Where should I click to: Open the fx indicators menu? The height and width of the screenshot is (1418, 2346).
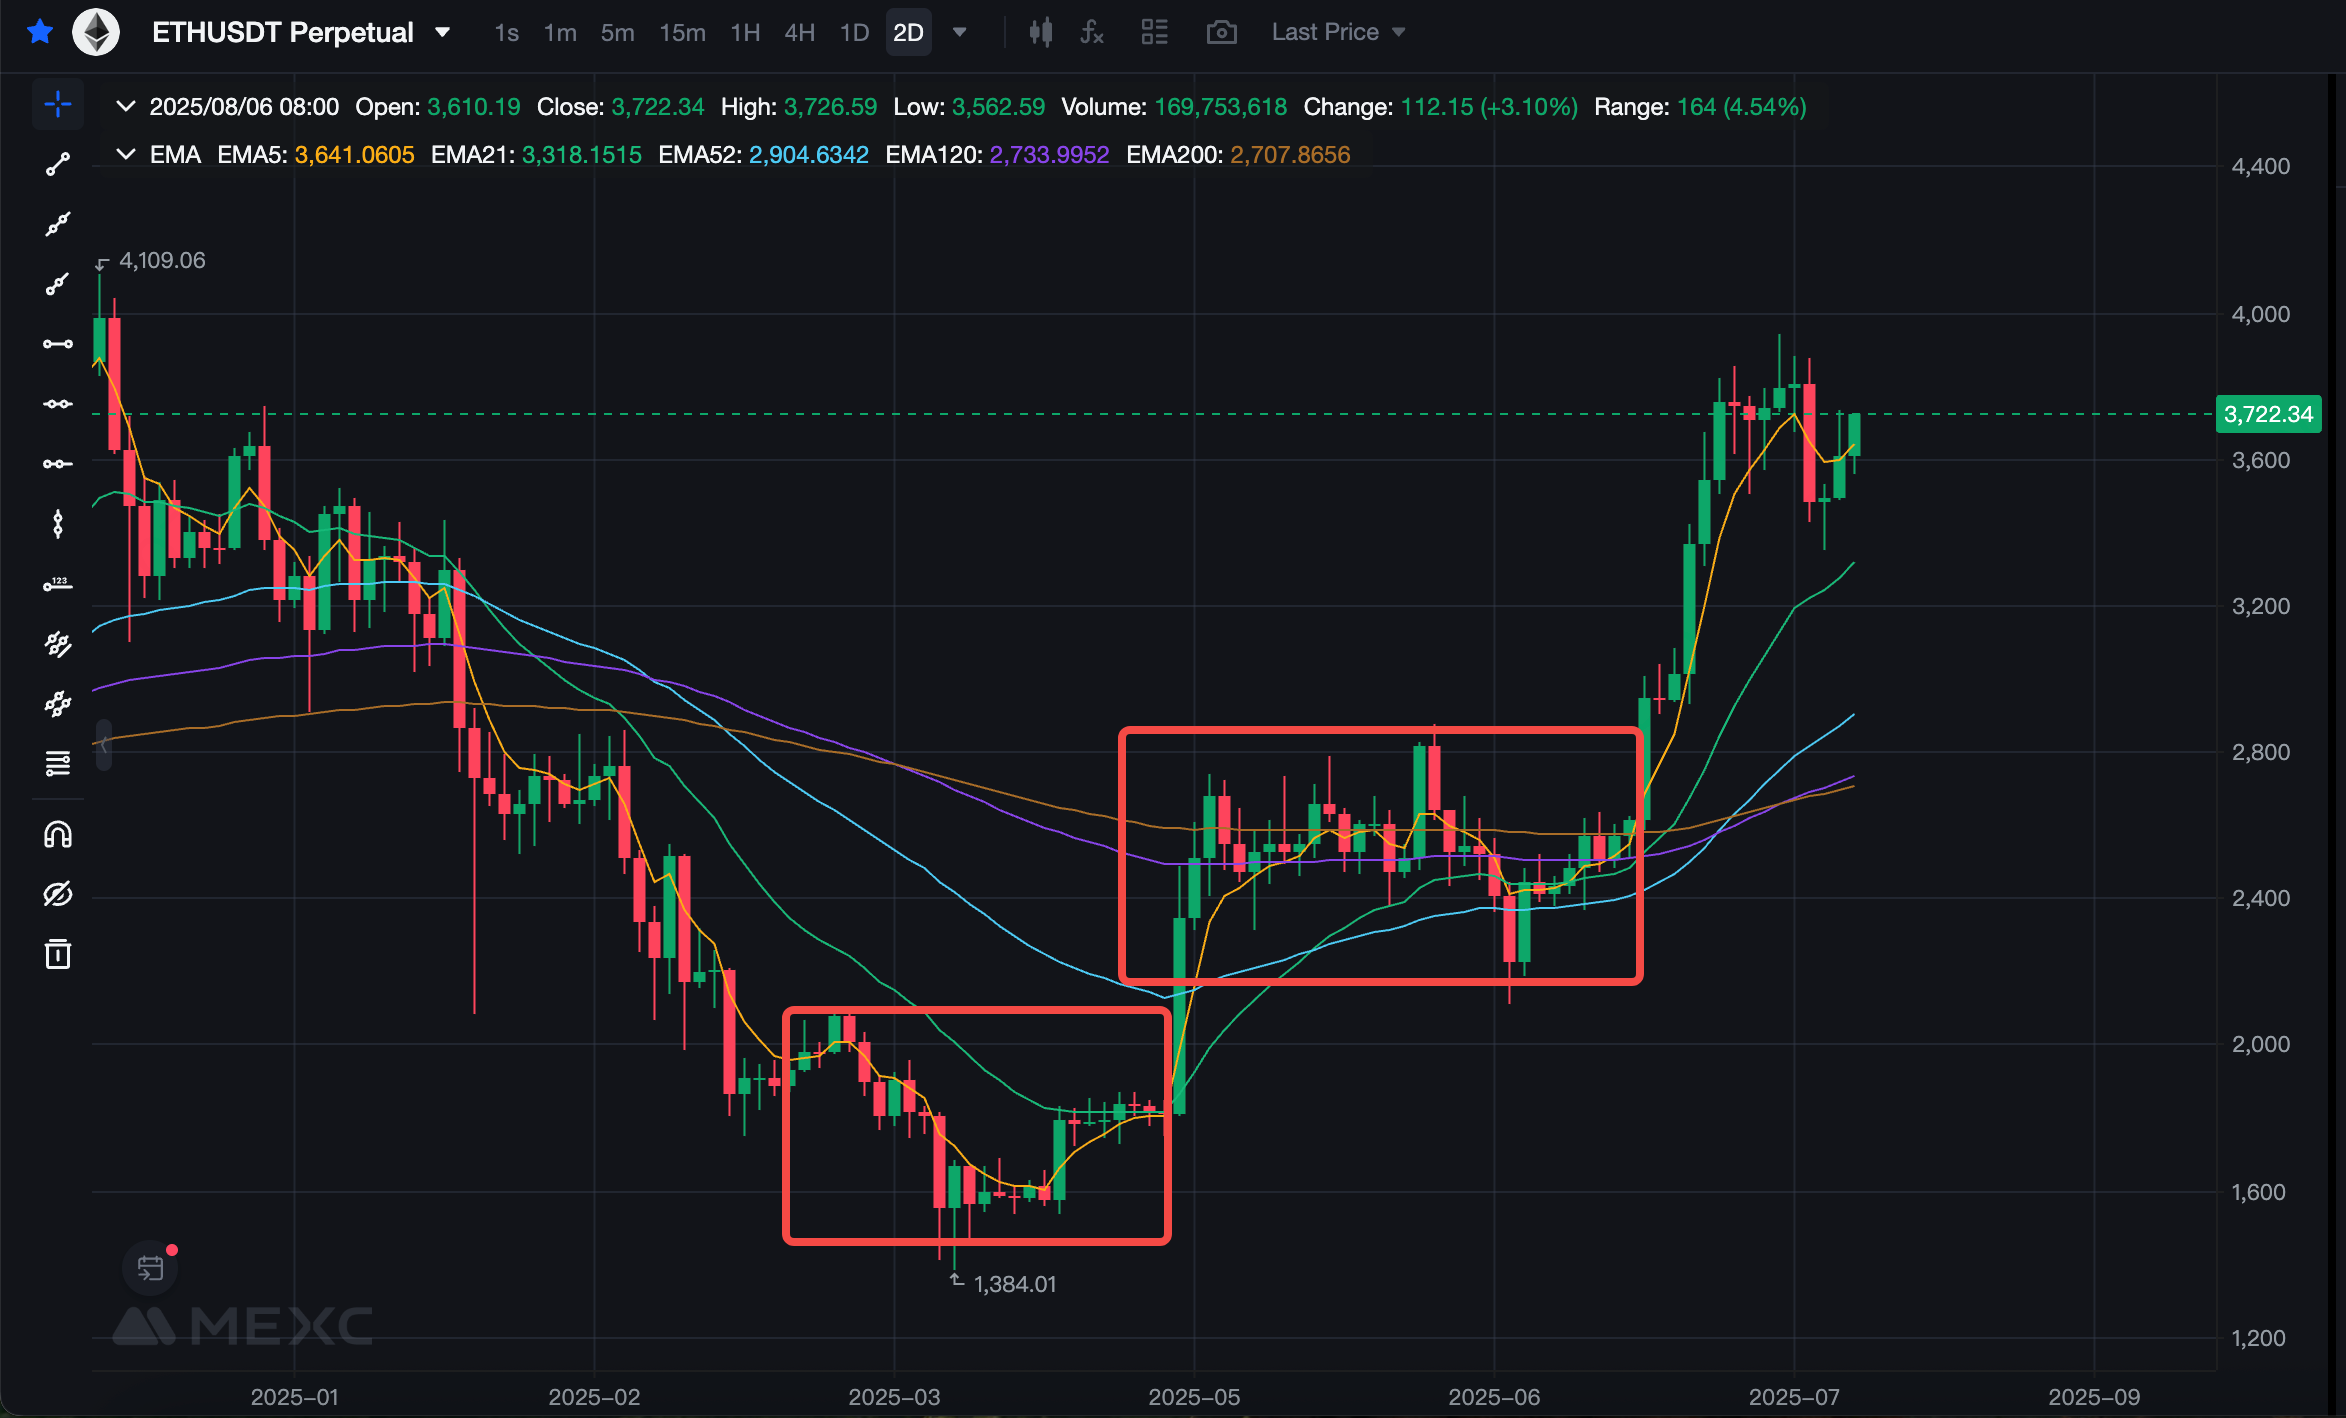pos(1092,33)
